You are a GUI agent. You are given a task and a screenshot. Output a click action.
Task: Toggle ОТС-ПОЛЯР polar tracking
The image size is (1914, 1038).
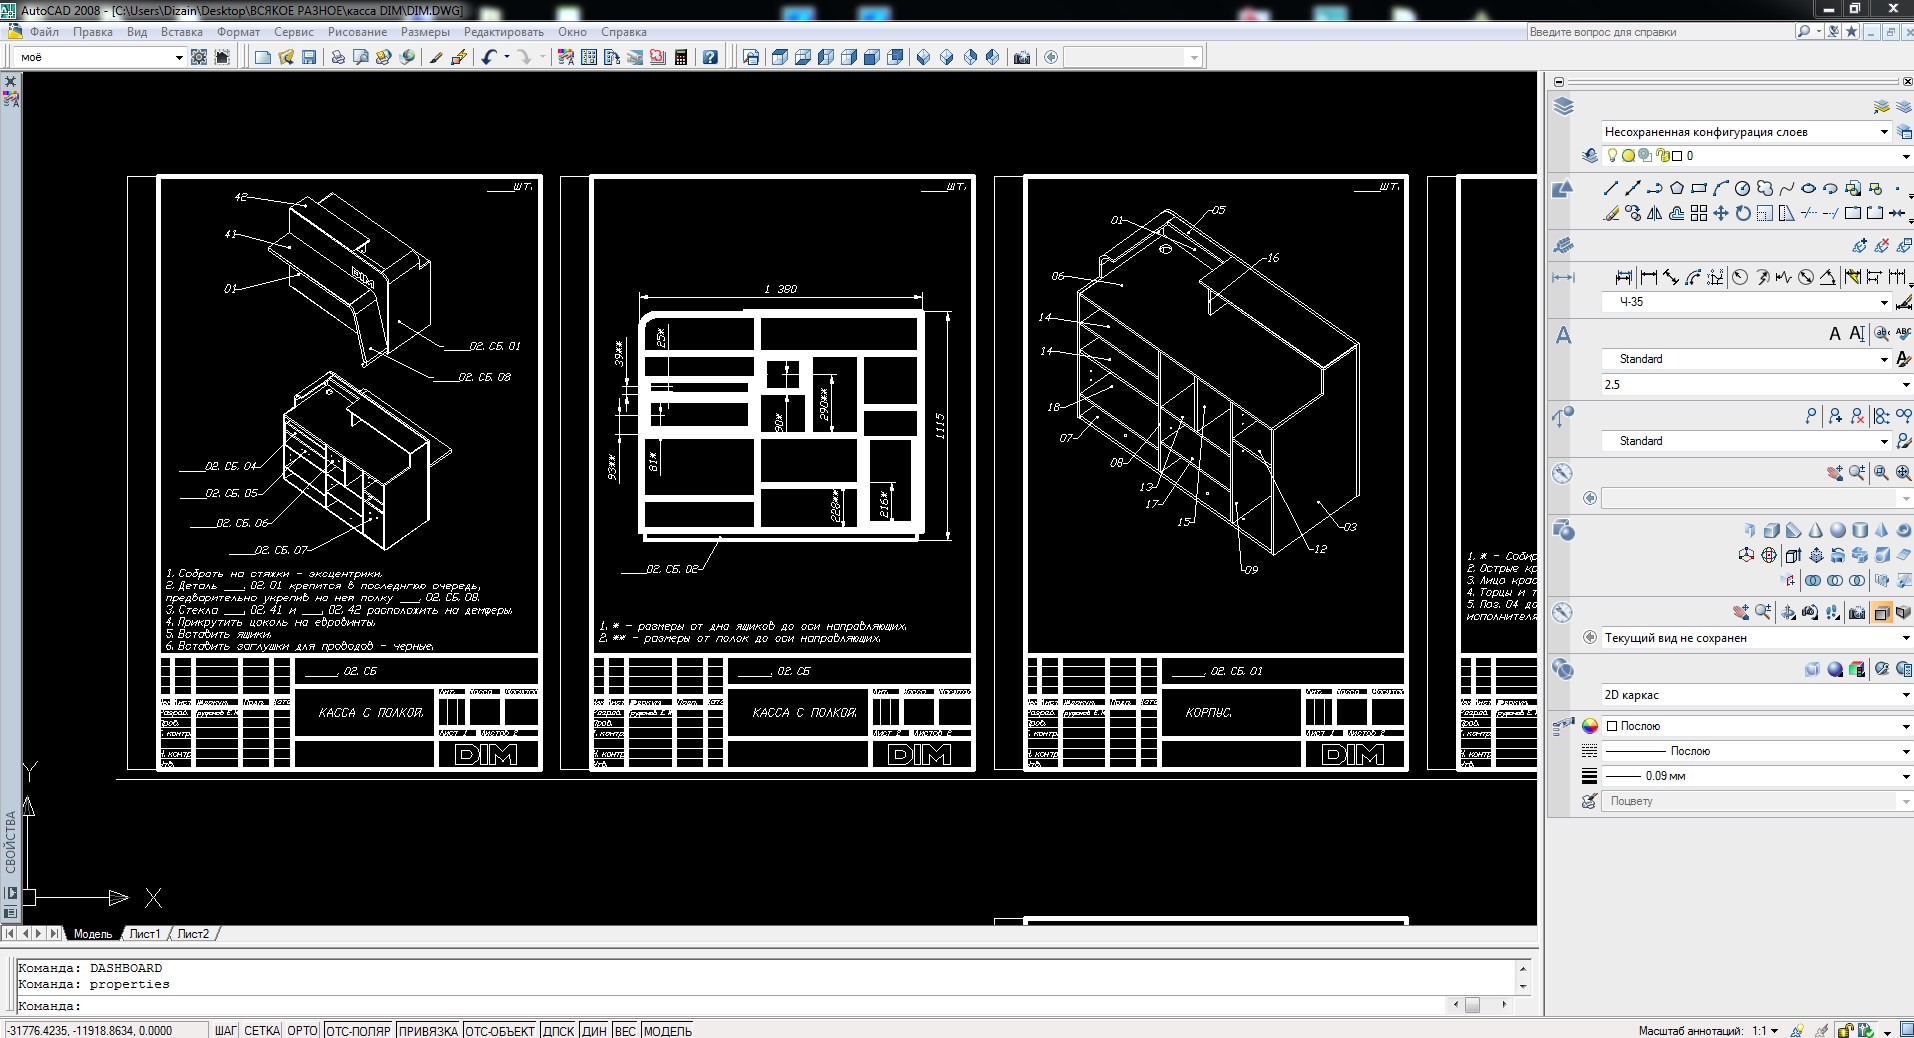358,1031
